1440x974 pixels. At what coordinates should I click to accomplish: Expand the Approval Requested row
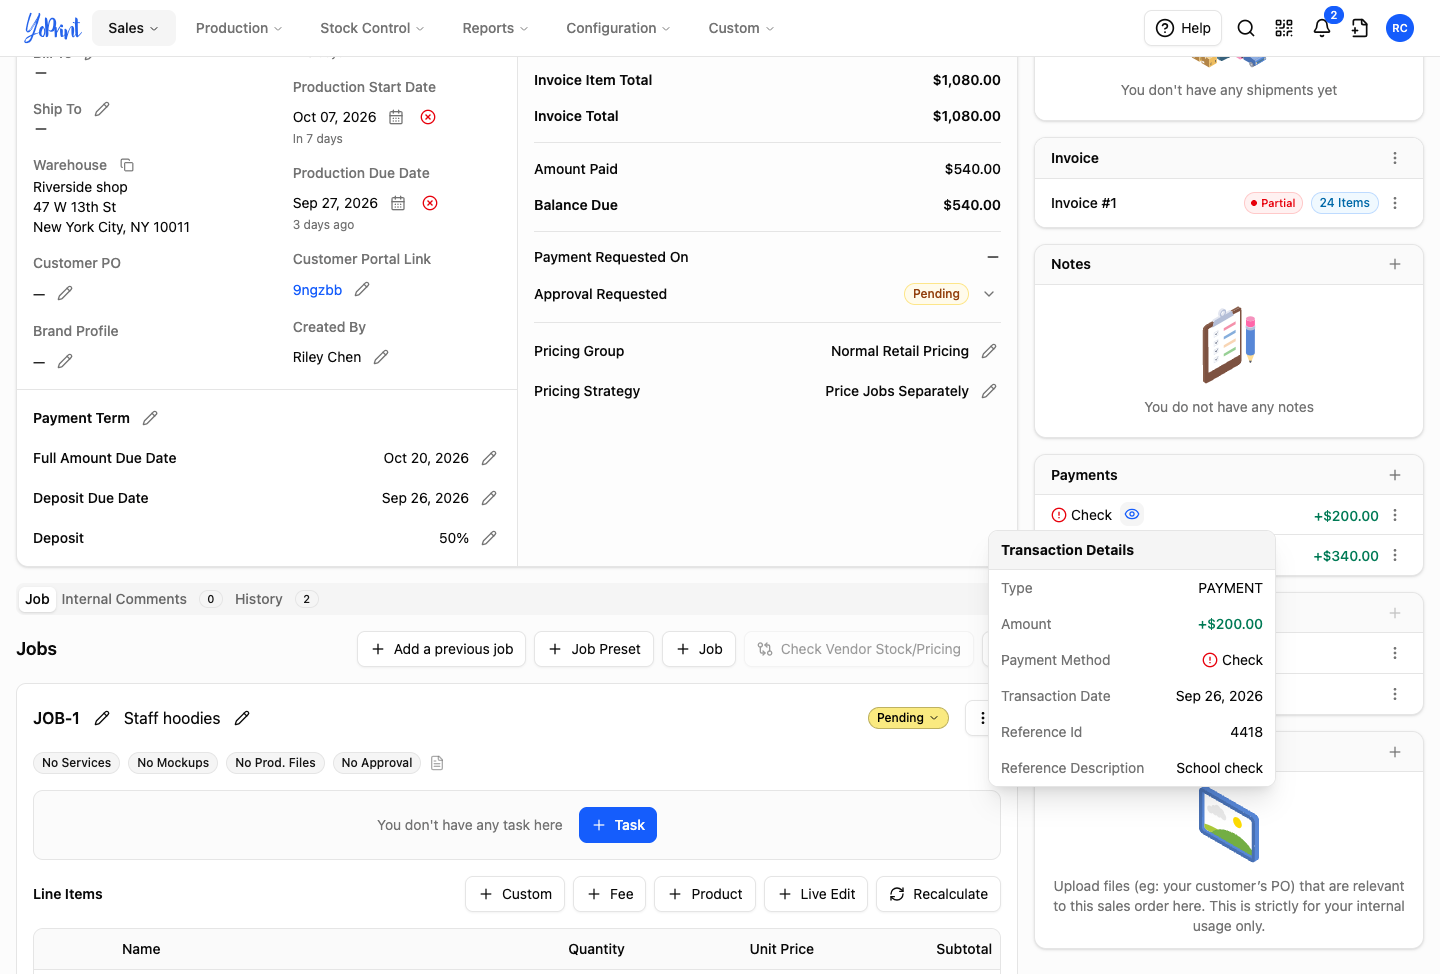click(x=989, y=294)
